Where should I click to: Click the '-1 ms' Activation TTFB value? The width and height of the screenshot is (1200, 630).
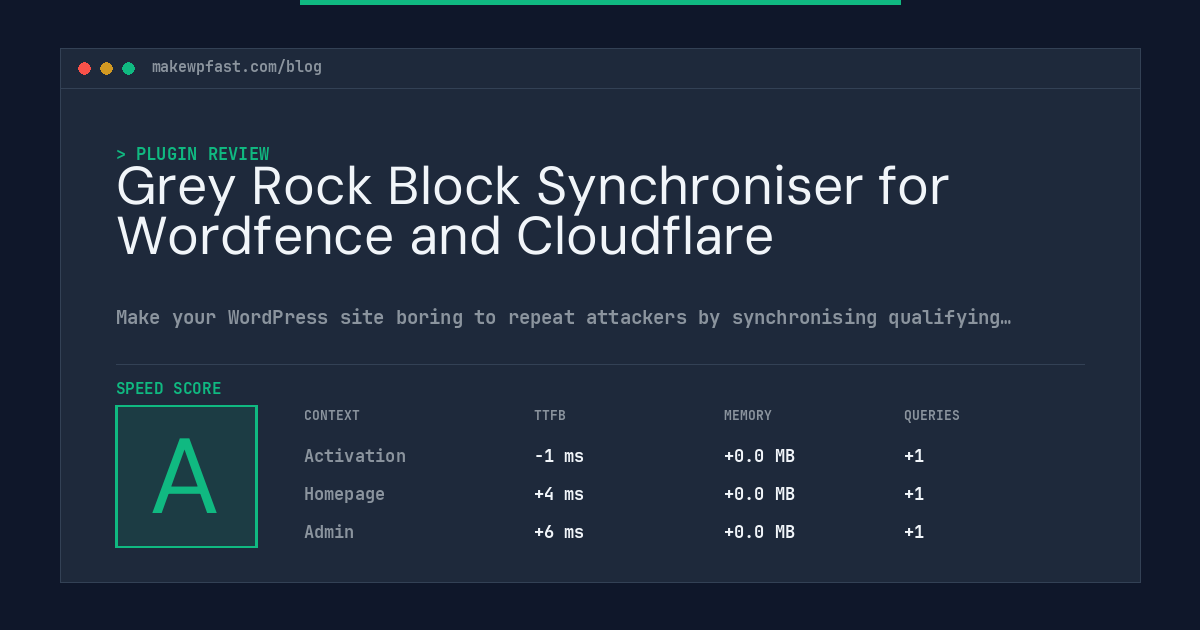point(559,456)
